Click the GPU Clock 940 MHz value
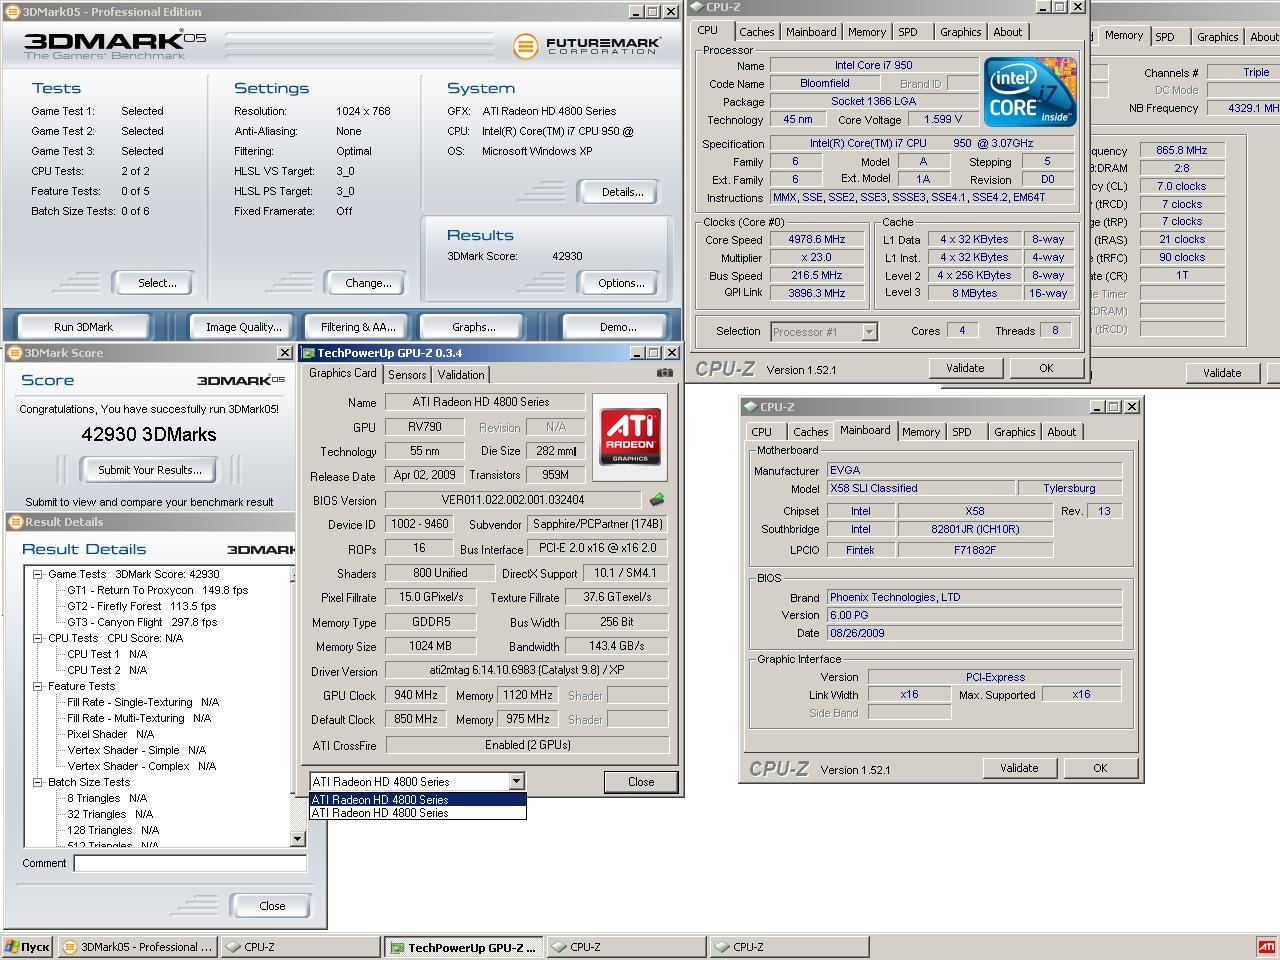Screen dimensions: 1280x960 click(416, 695)
